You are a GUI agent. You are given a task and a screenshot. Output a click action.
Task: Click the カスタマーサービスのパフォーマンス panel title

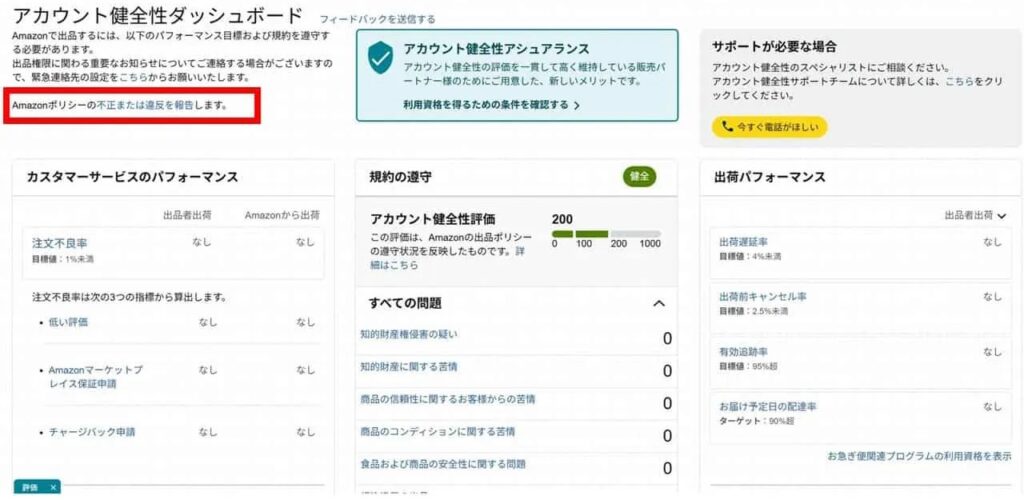(132, 177)
